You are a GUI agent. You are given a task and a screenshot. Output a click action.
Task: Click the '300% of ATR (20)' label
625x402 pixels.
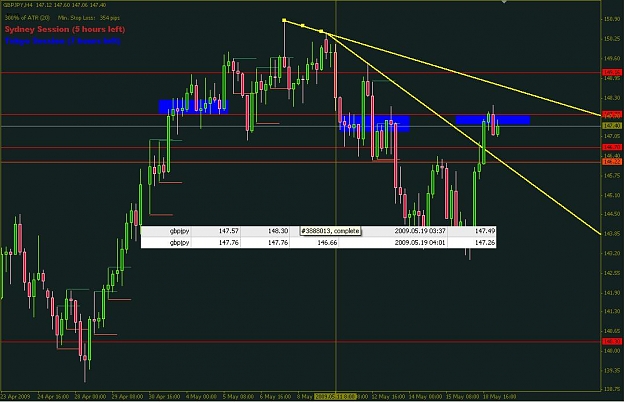[x=28, y=18]
